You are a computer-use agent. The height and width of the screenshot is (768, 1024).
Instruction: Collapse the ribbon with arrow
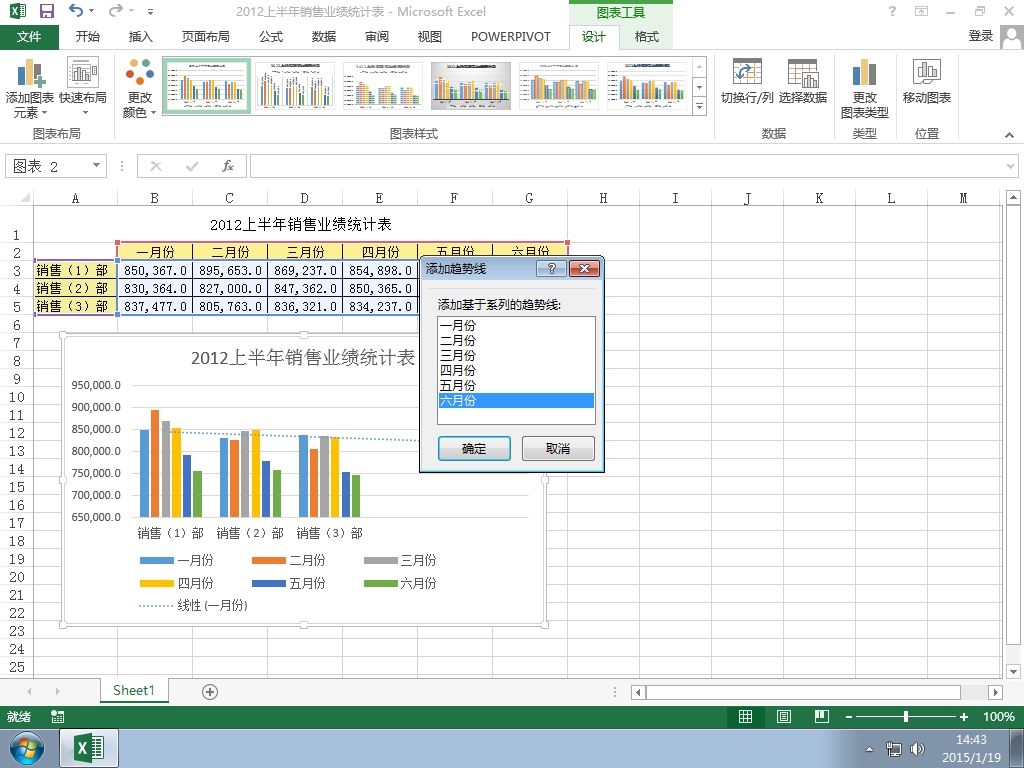[x=1009, y=135]
